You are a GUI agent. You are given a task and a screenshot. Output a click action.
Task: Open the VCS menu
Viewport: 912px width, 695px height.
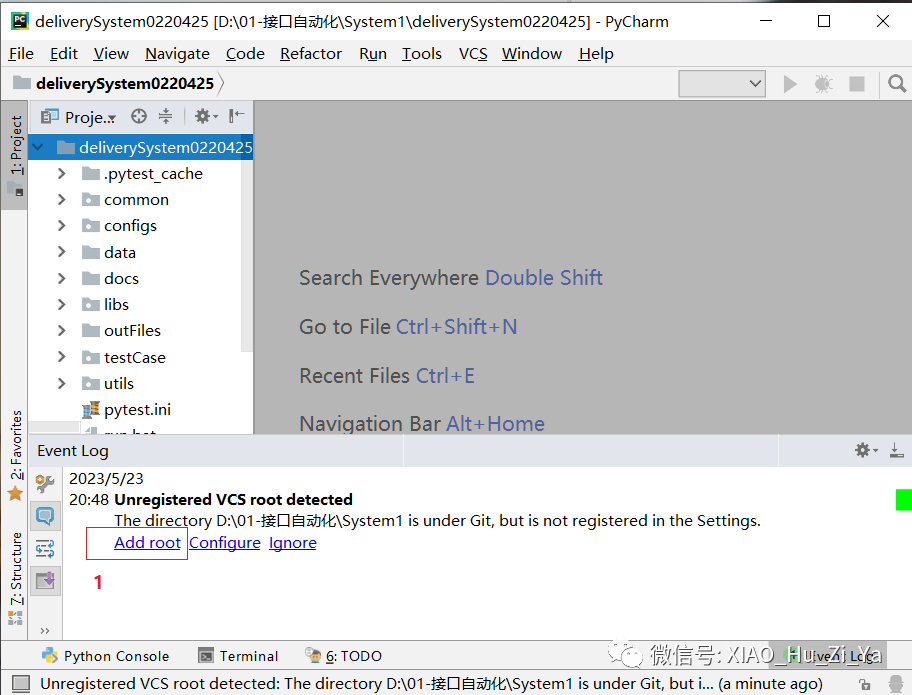click(x=473, y=54)
